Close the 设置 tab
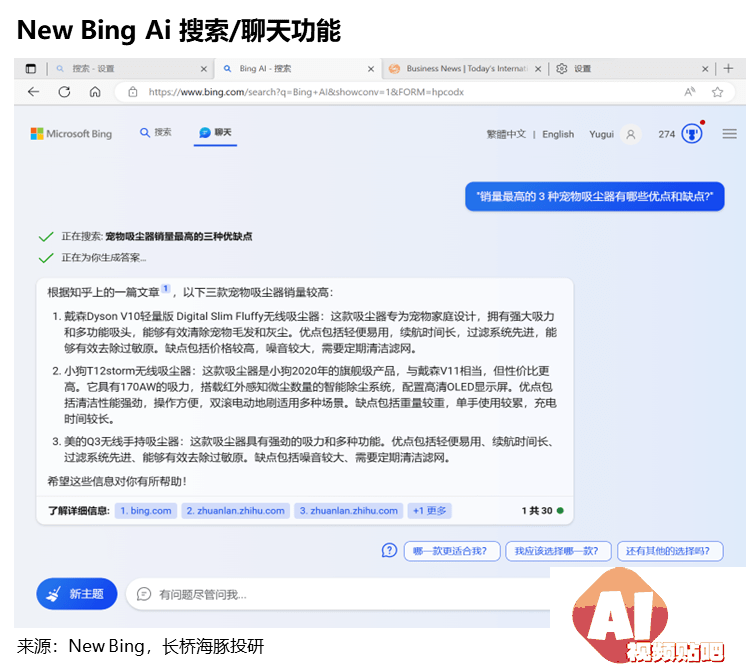Screen dimensions: 750x668 click(x=705, y=69)
